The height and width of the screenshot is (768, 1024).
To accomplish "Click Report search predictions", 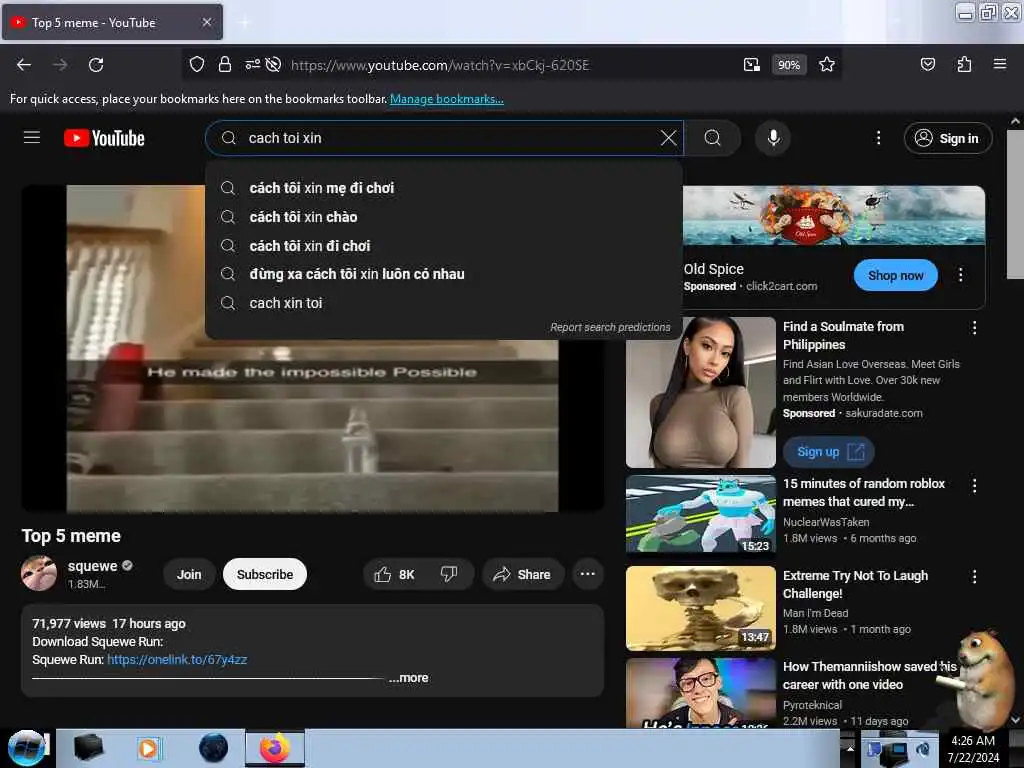I will click(610, 327).
